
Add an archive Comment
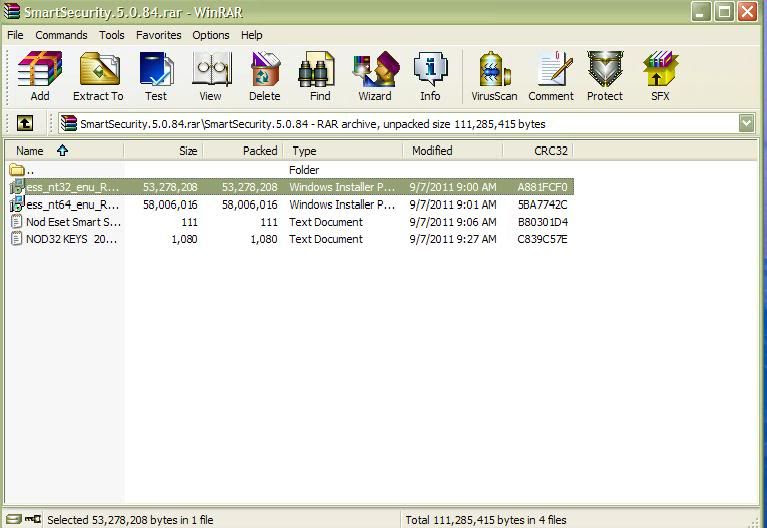pyautogui.click(x=554, y=69)
